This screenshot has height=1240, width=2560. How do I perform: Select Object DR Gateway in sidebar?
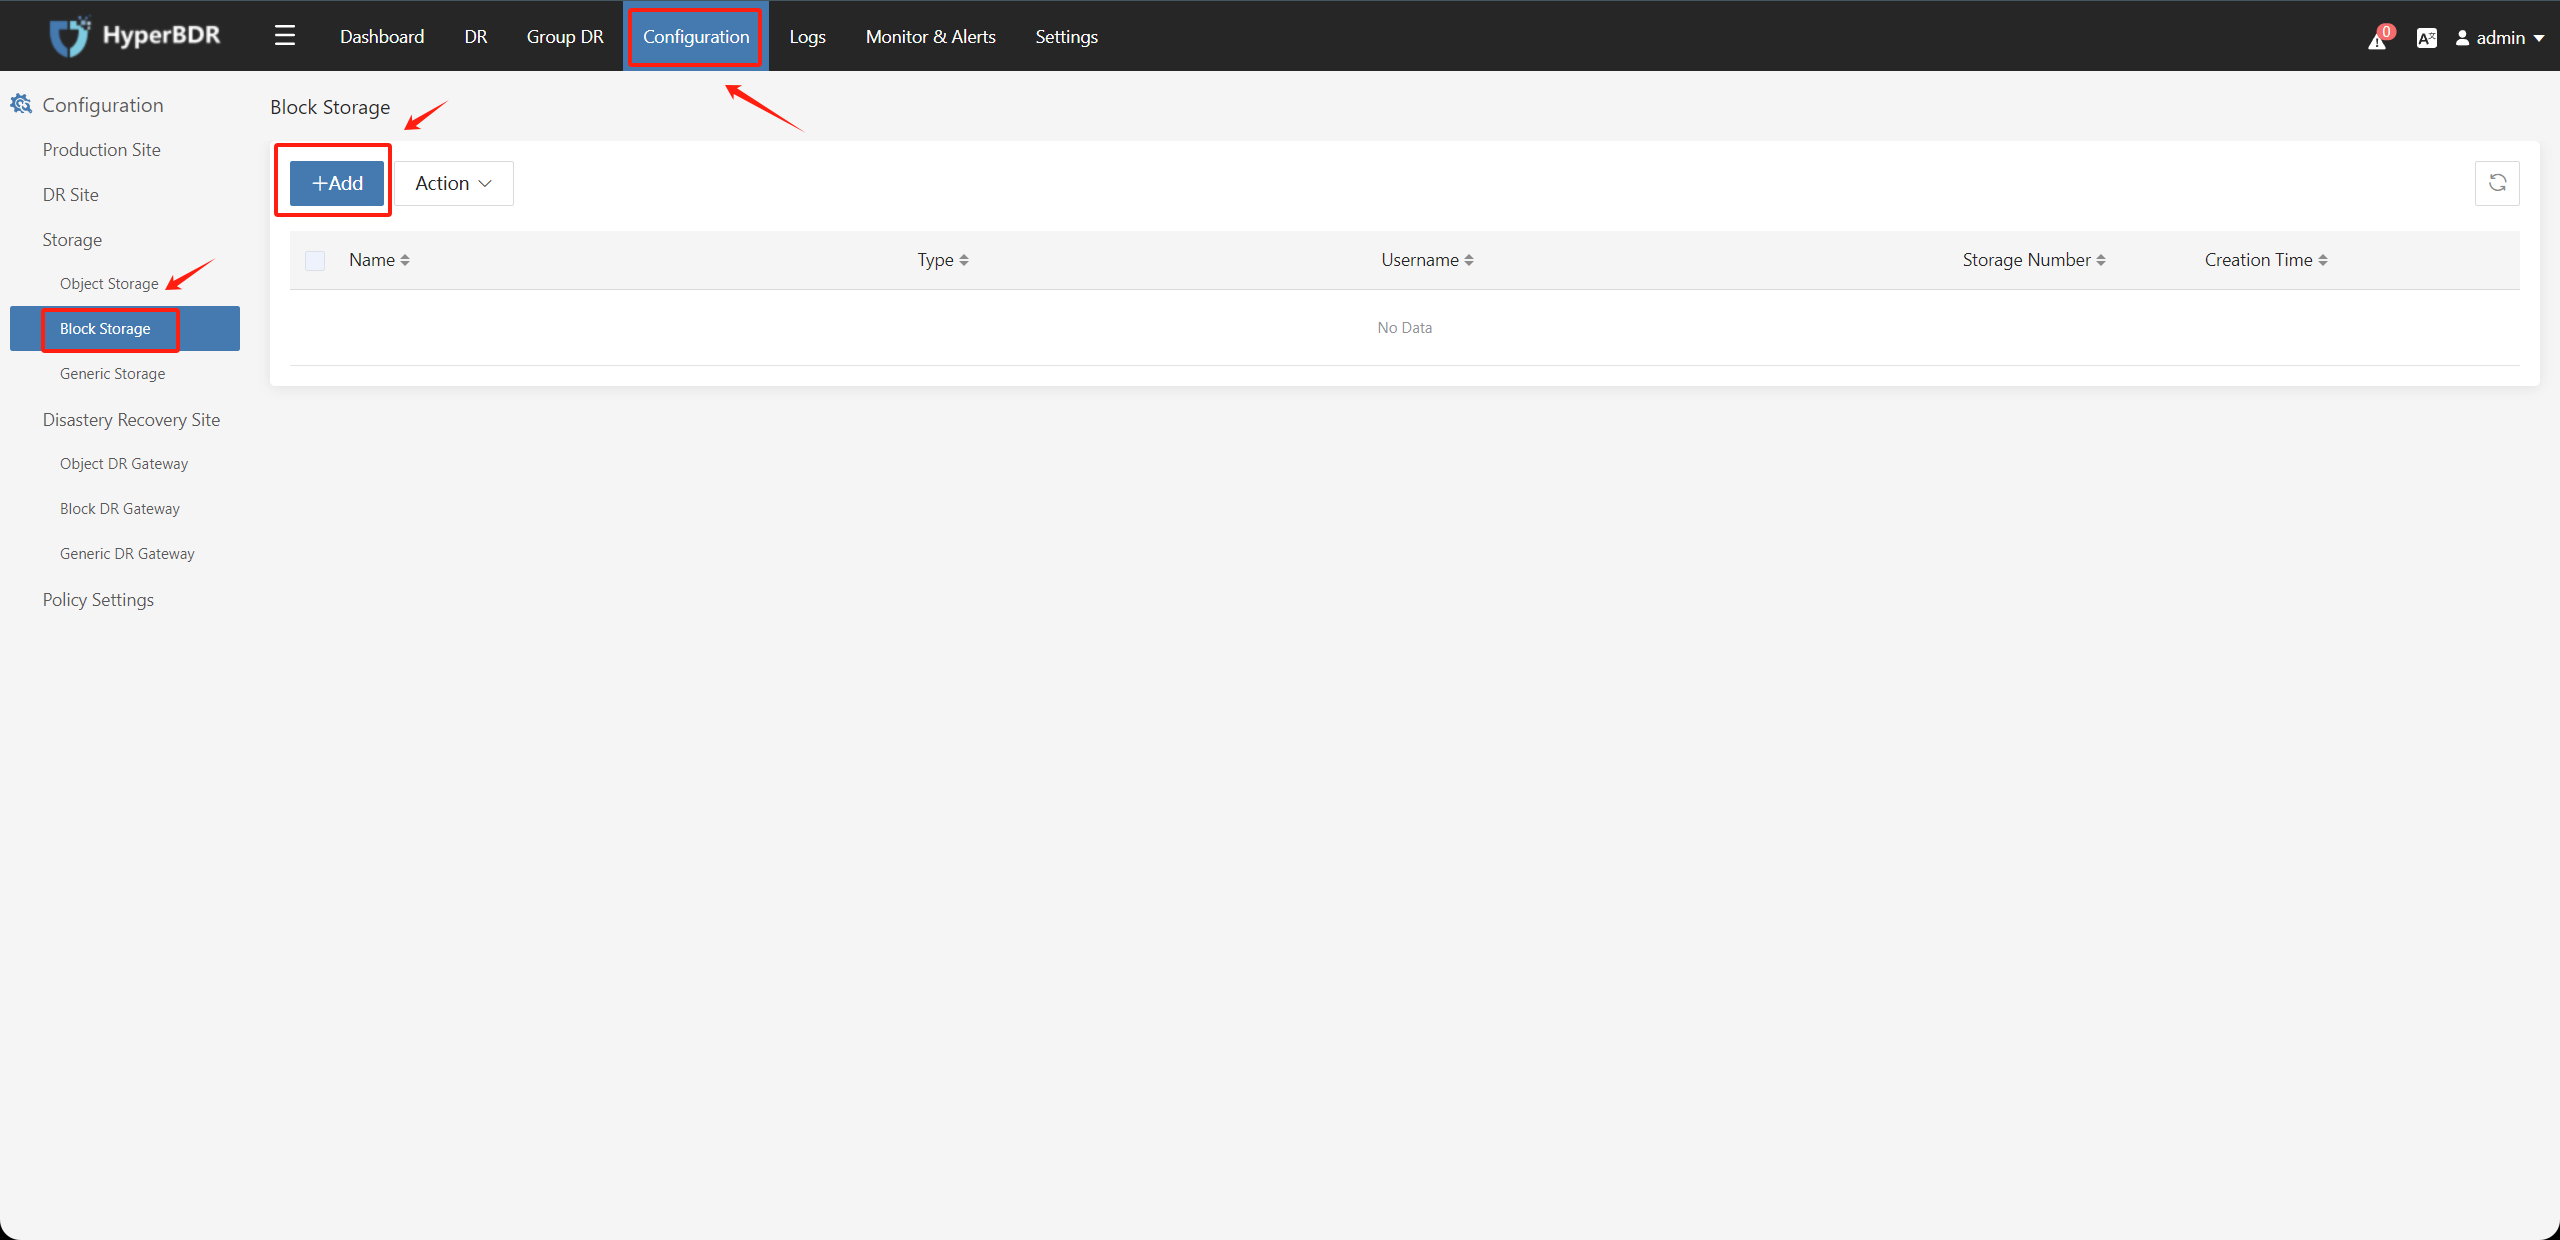pos(124,463)
